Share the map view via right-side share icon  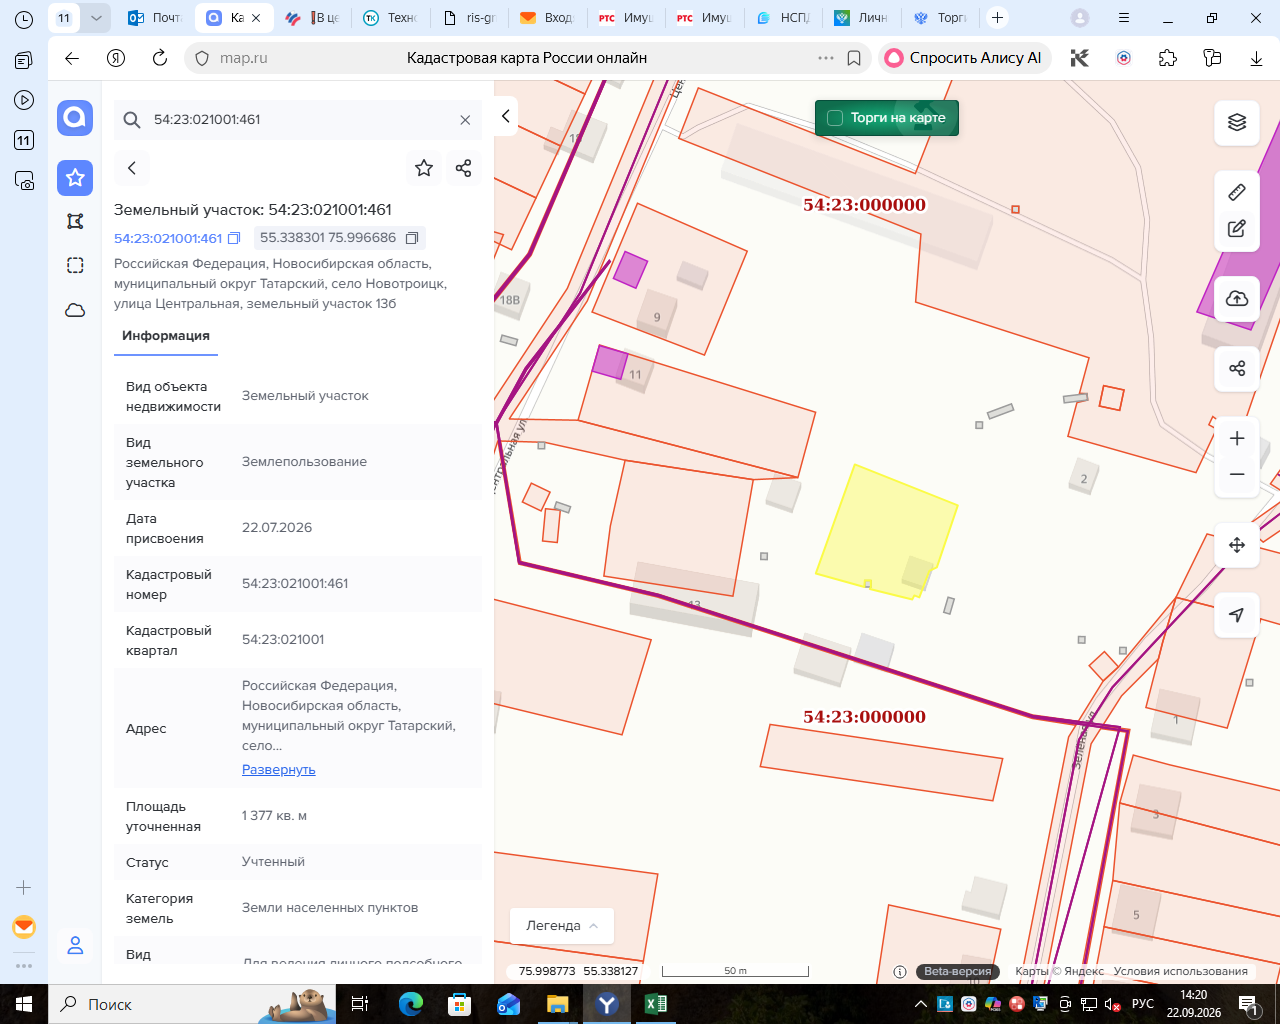1237,369
